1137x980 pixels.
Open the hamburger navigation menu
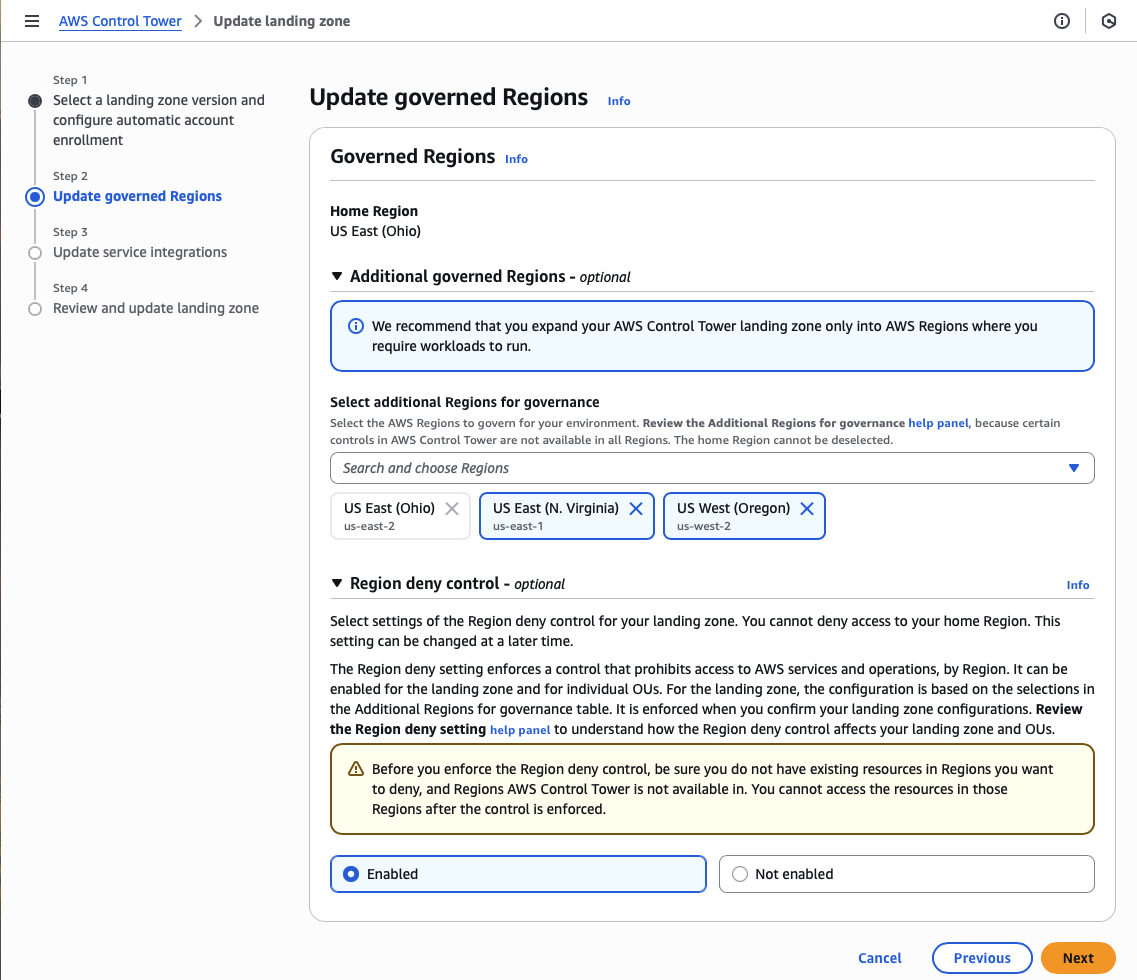(x=32, y=21)
